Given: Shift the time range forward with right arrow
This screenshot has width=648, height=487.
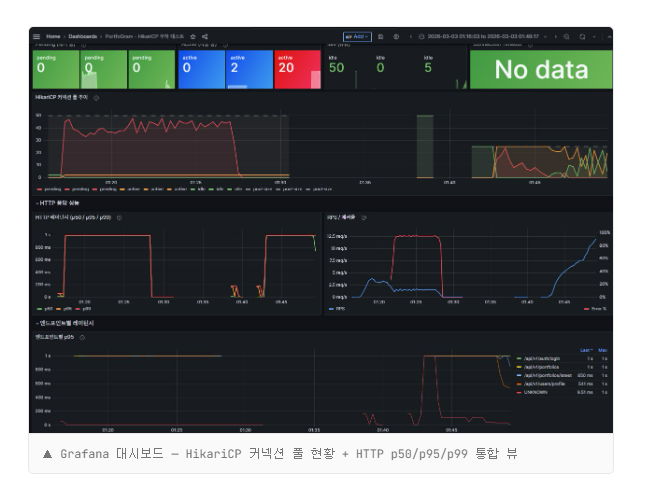Looking at the screenshot, I should [555, 37].
